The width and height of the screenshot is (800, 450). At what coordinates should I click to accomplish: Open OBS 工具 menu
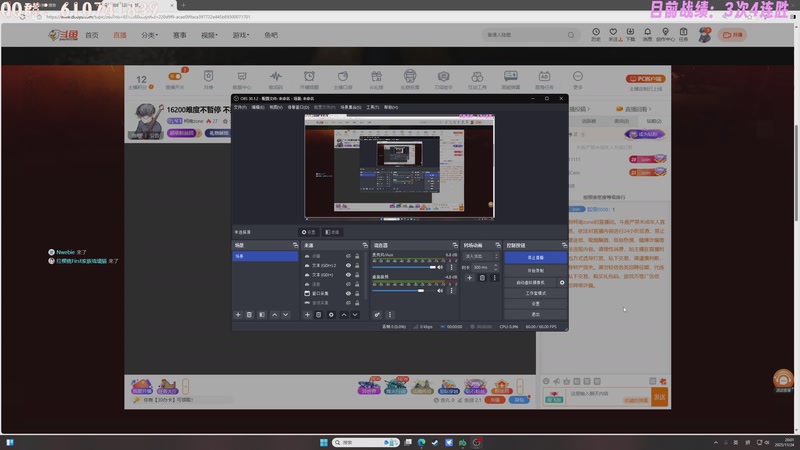[x=372, y=107]
